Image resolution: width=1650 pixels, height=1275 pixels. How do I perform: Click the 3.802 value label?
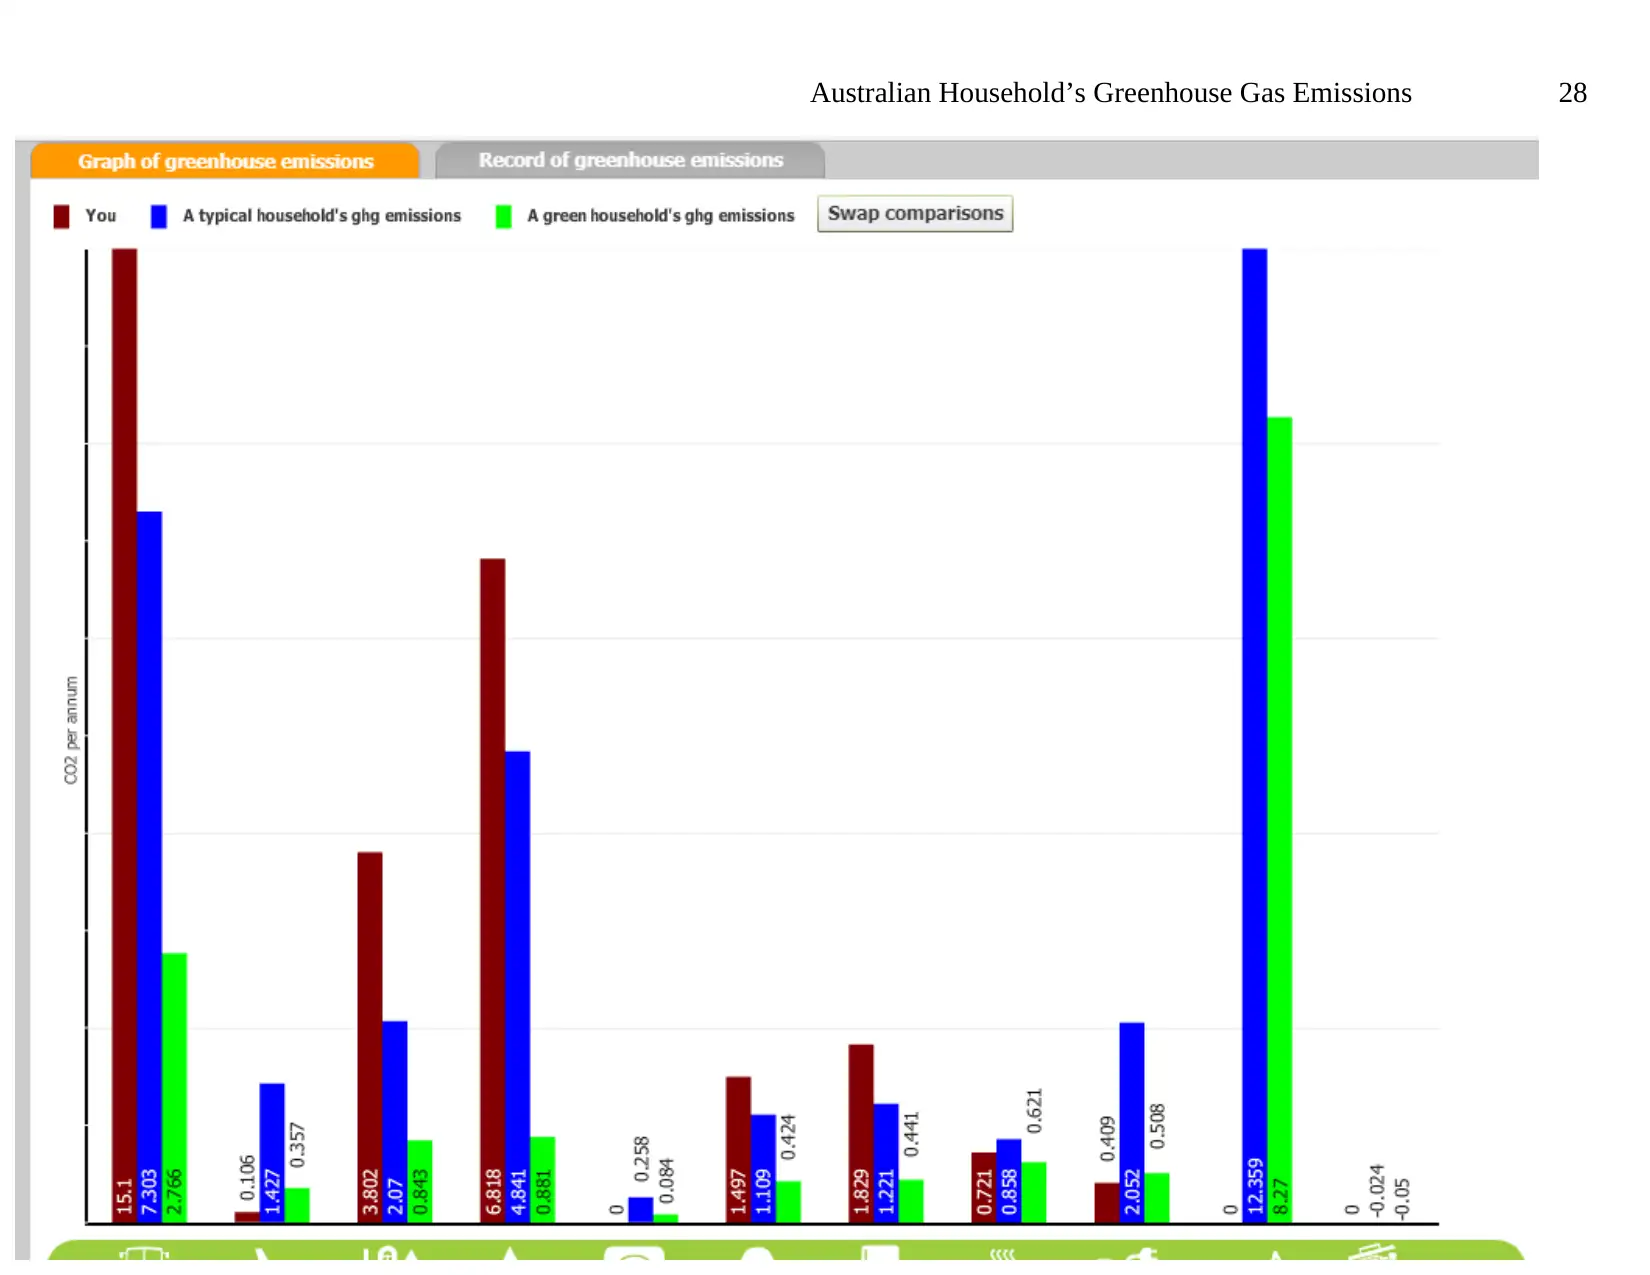pos(370,1191)
